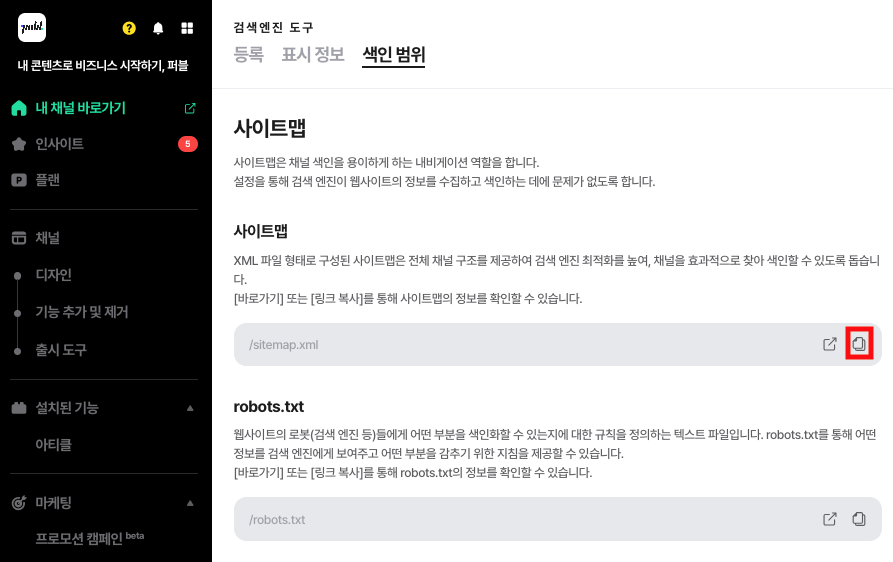Viewport: 893px width, 562px height.
Task: Open the 플랜 menu item
Action: tap(48, 180)
